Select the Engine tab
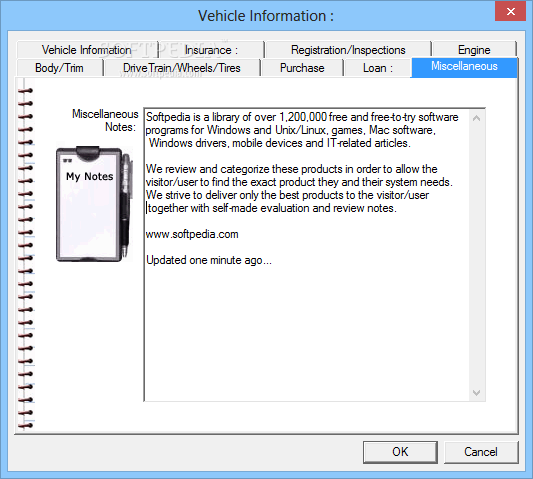The width and height of the screenshot is (533, 479). tap(474, 50)
